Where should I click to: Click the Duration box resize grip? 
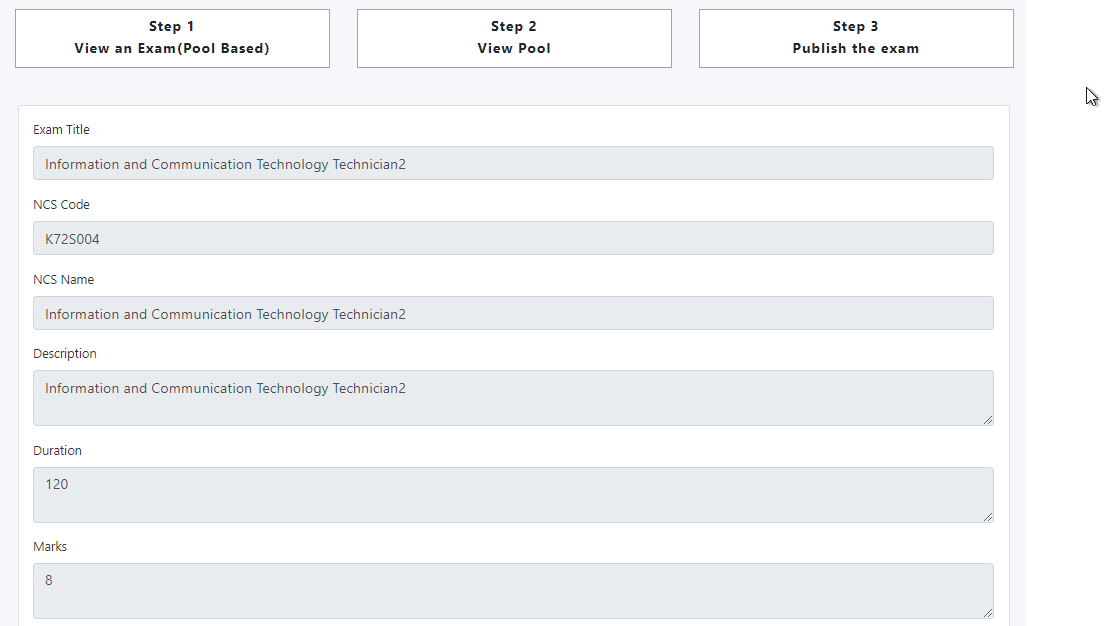(988, 517)
